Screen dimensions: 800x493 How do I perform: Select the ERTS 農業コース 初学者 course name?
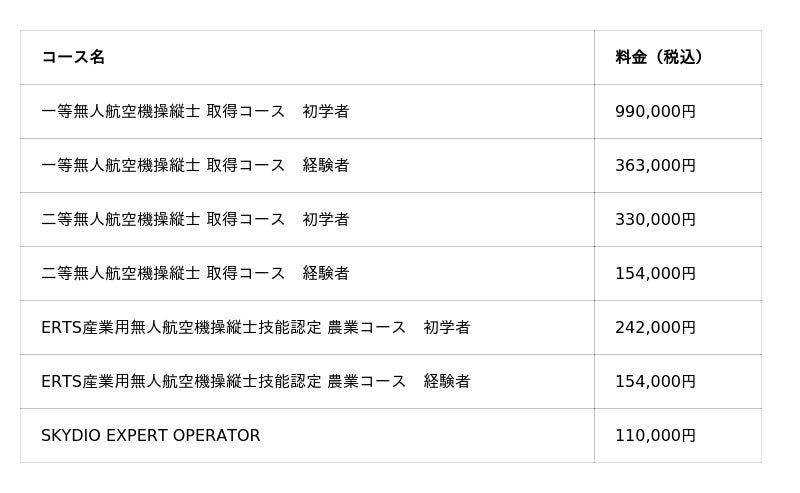click(x=255, y=328)
